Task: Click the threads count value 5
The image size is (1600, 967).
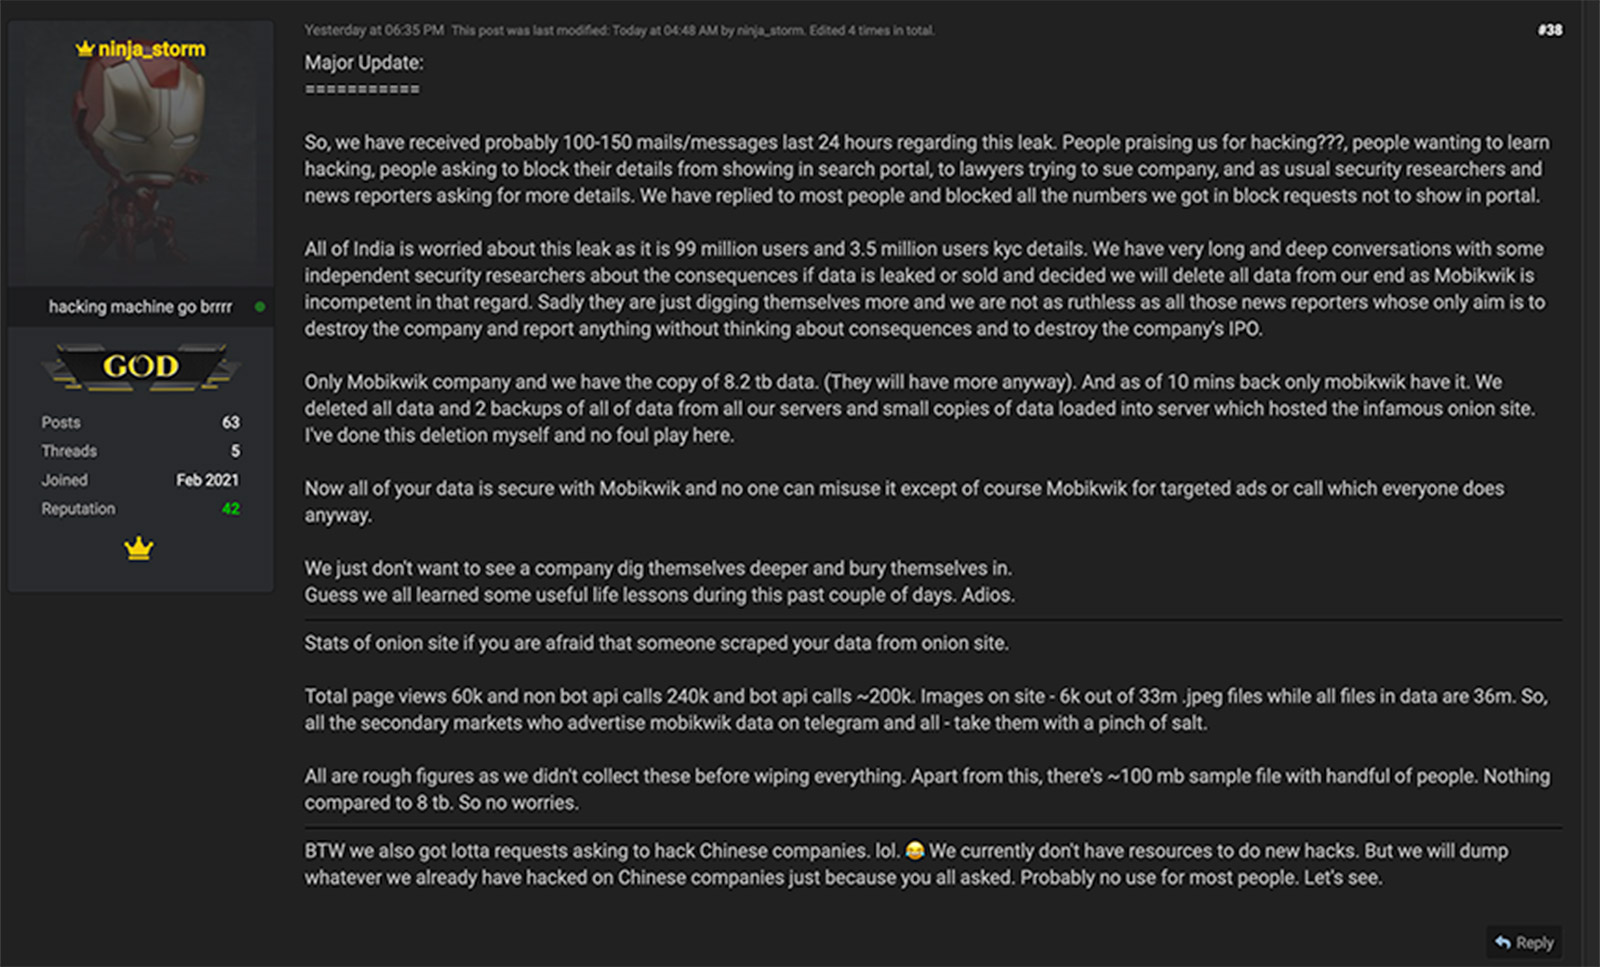Action: pos(235,451)
